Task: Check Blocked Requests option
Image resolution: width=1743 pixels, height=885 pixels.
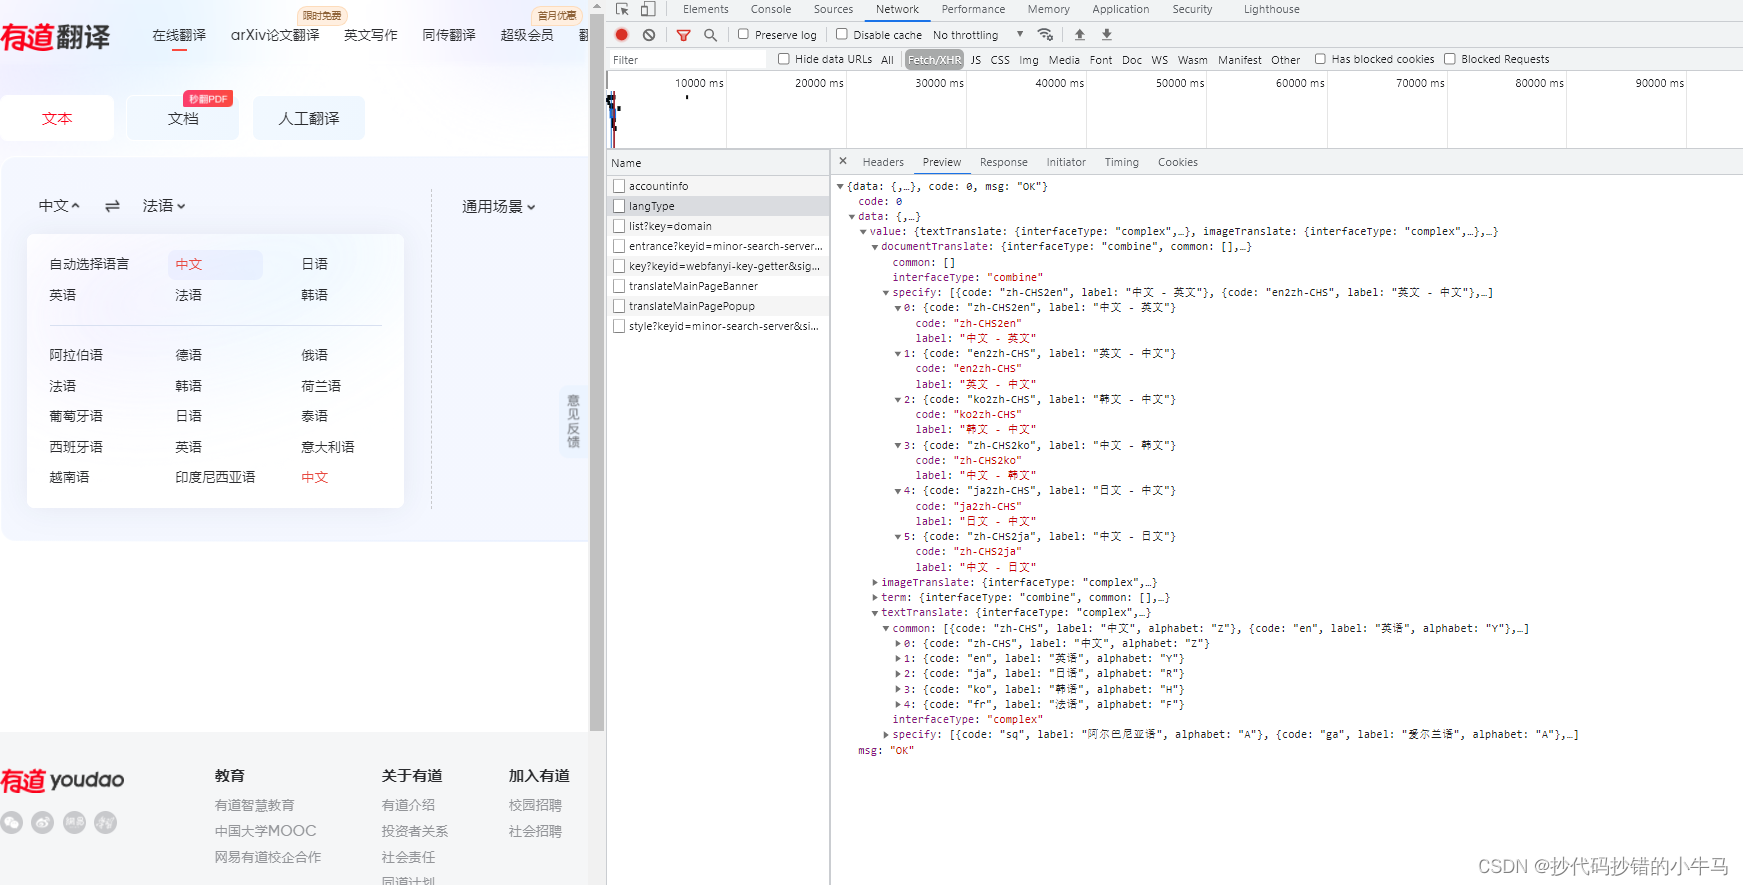Action: coord(1450,59)
